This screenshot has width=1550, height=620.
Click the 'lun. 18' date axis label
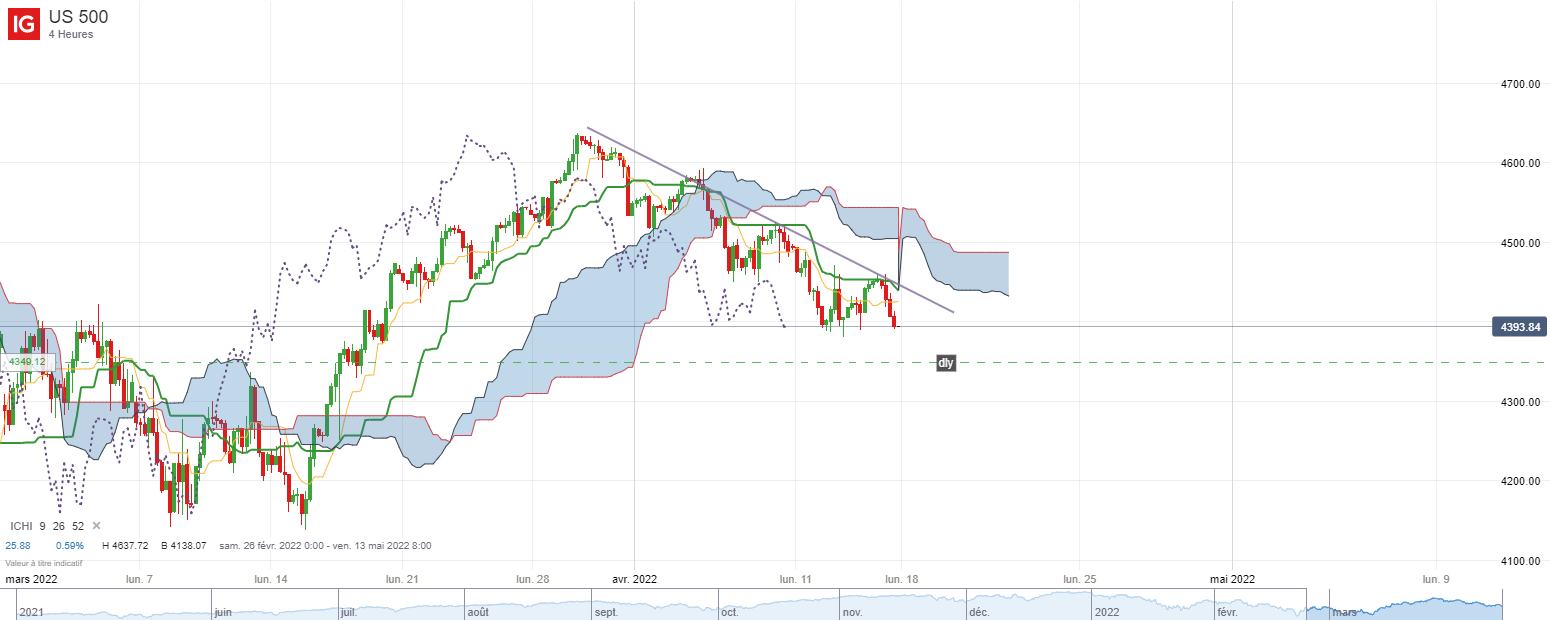click(900, 579)
